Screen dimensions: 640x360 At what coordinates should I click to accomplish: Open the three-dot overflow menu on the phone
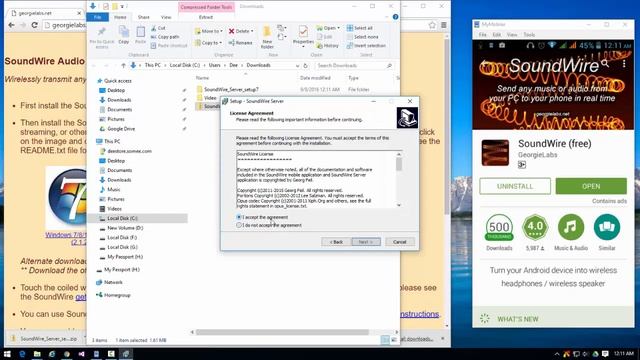(624, 64)
